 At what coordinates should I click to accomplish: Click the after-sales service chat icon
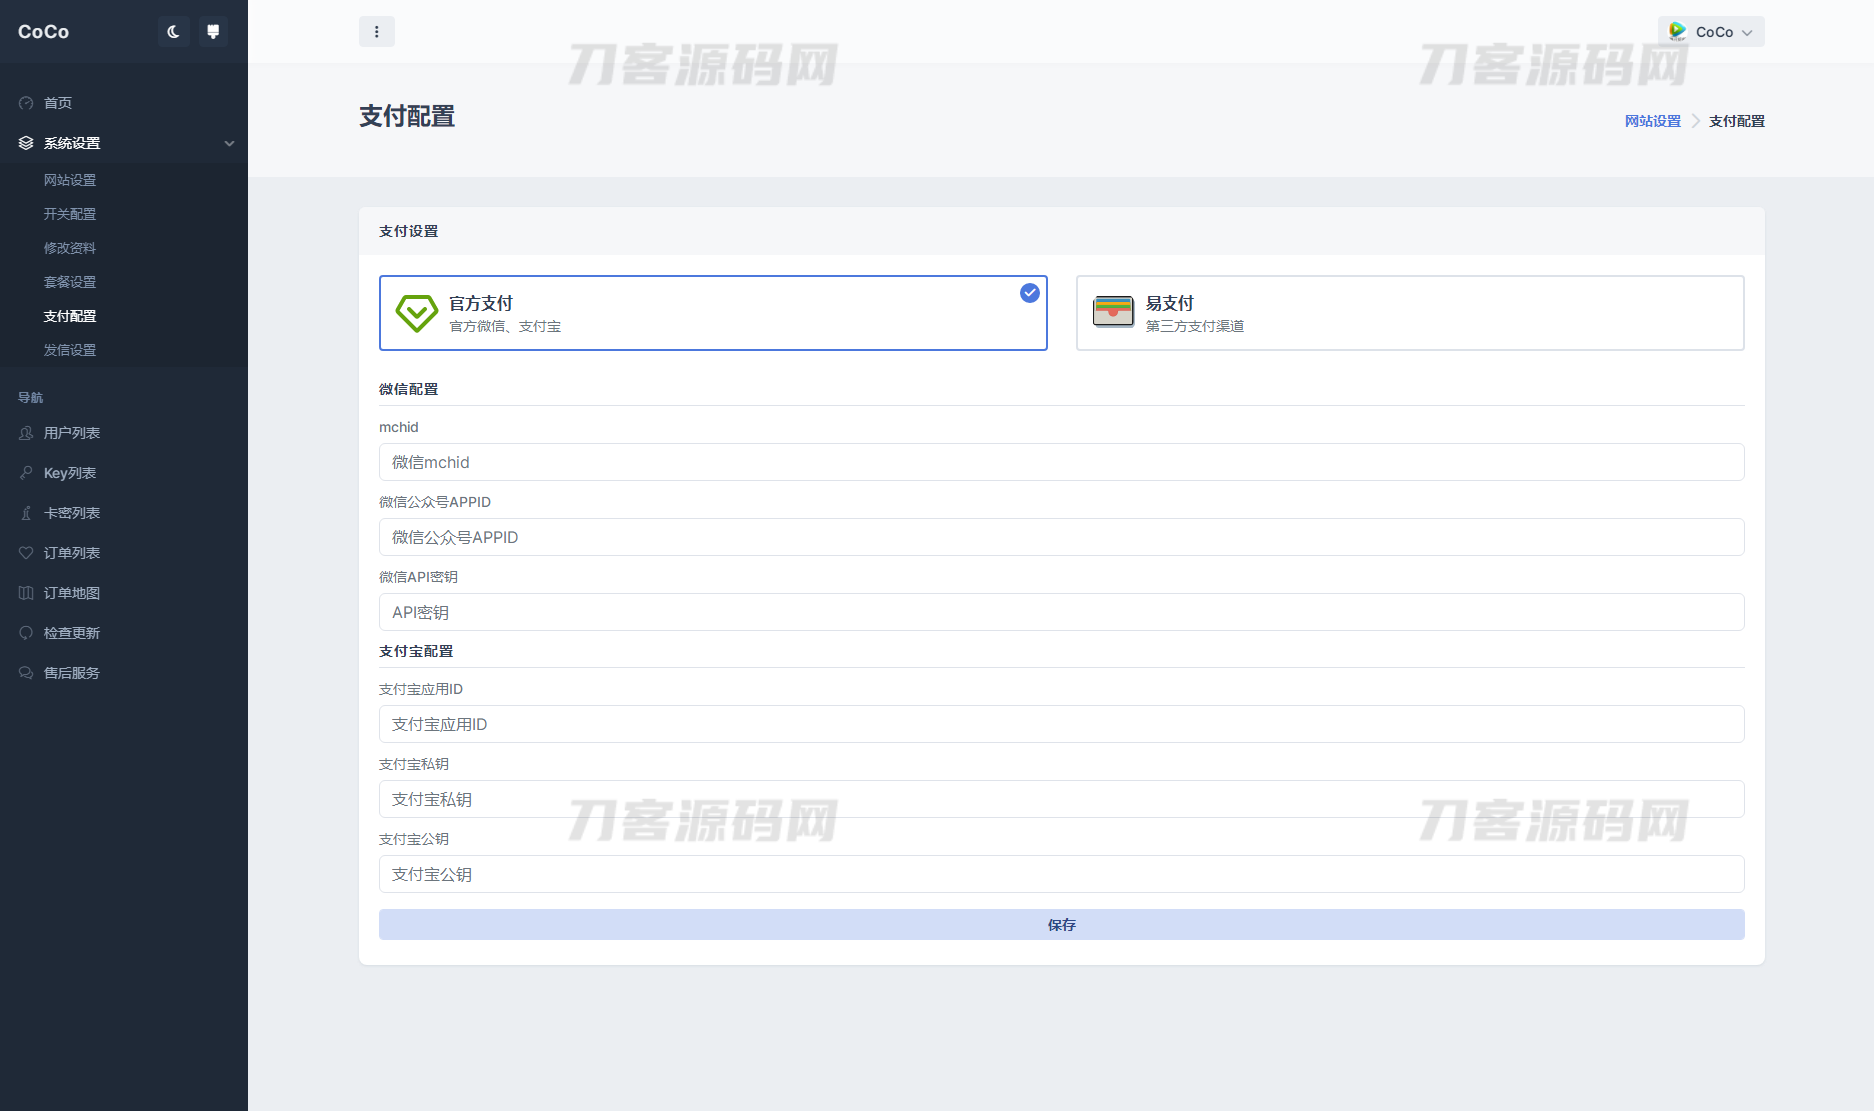click(26, 673)
